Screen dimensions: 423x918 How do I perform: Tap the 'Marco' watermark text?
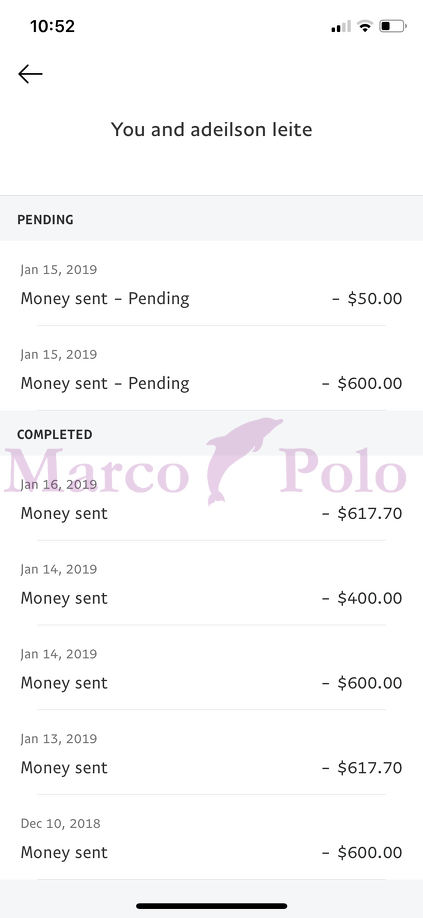97,471
